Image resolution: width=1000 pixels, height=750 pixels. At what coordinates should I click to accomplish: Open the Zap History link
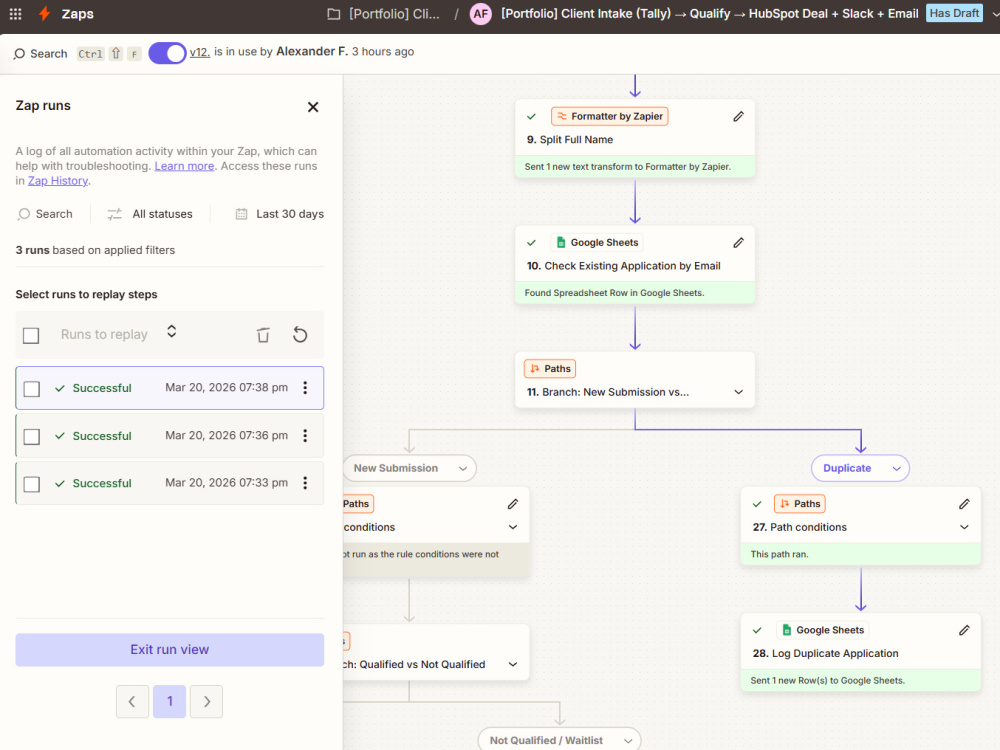58,180
